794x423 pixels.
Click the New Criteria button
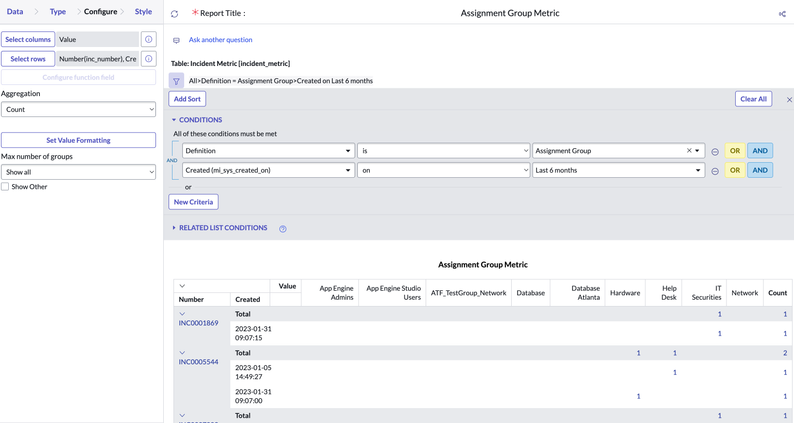(x=193, y=202)
